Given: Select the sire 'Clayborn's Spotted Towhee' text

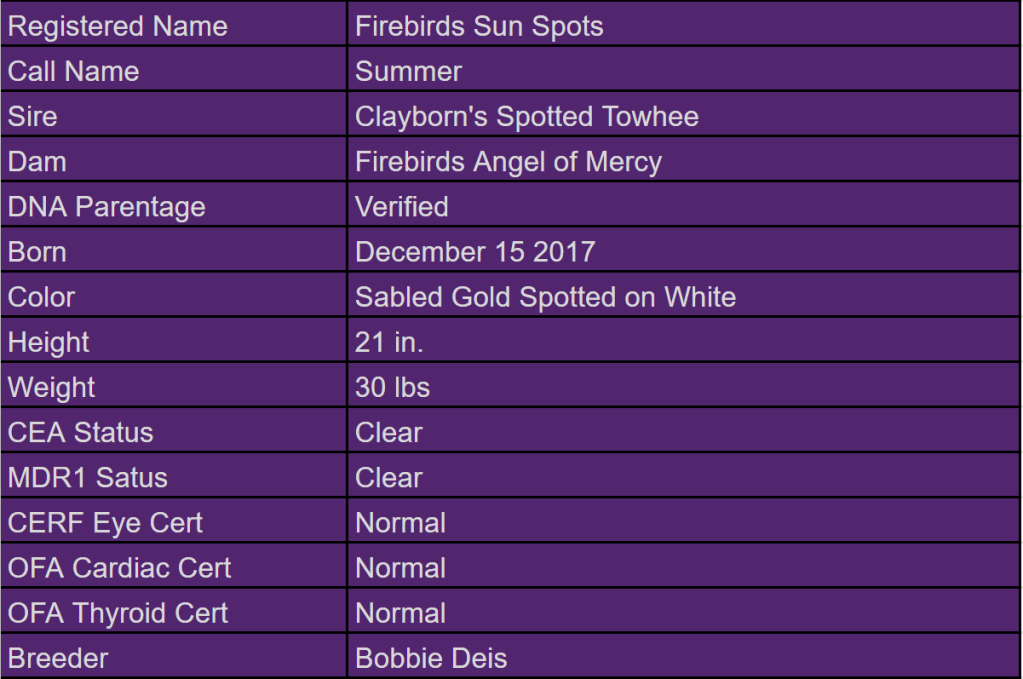Looking at the screenshot, I should (526, 117).
